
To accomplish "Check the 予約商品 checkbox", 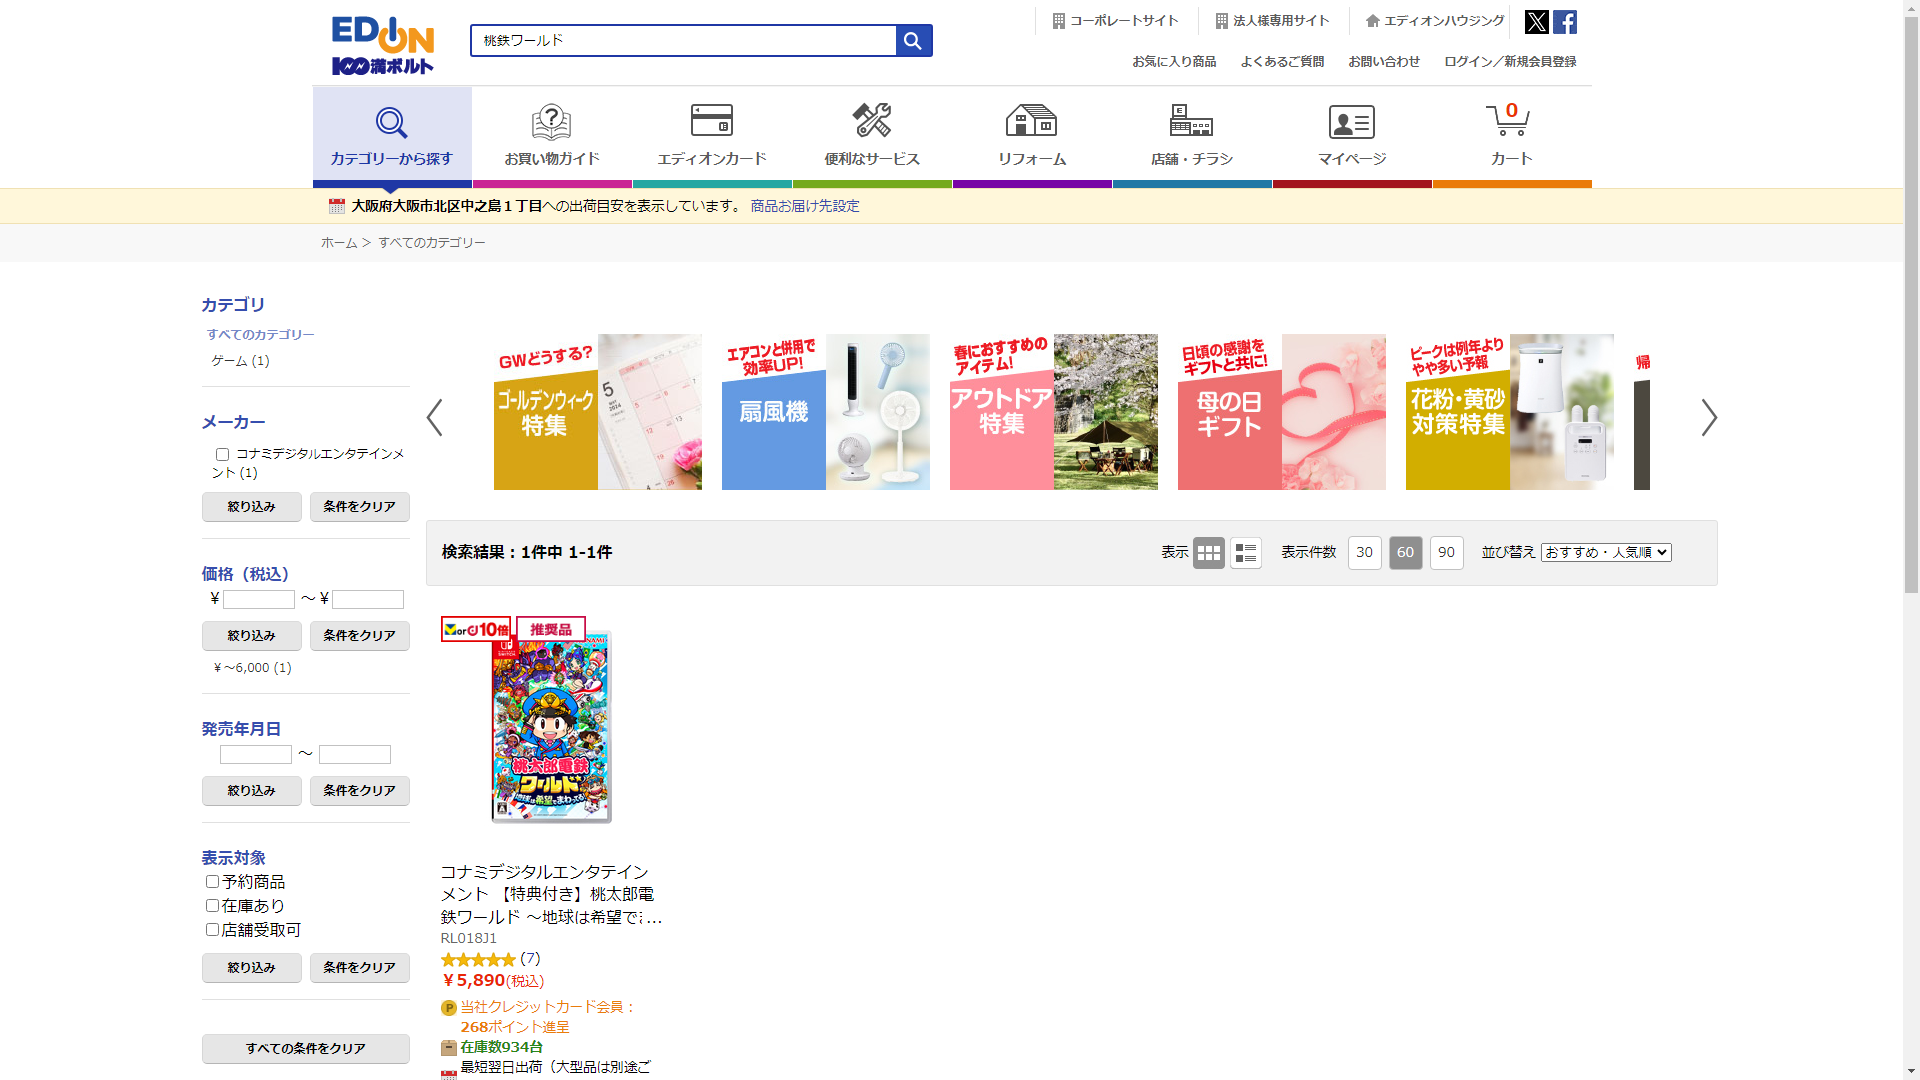I will 212,882.
